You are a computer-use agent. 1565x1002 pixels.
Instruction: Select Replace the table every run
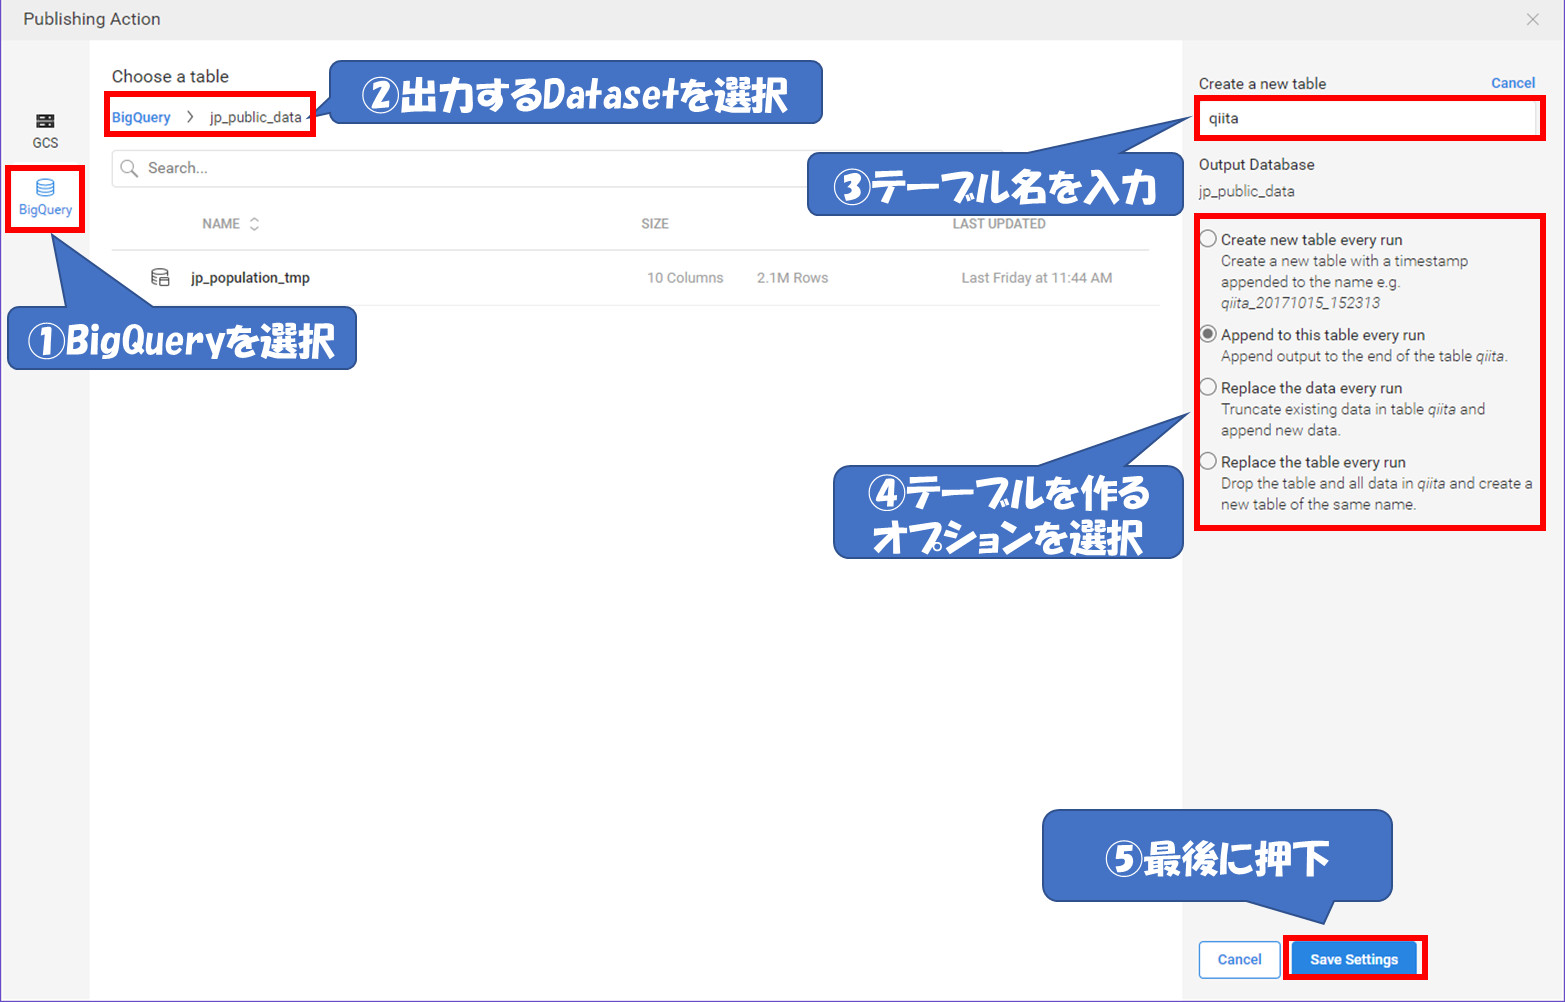[x=1208, y=461]
